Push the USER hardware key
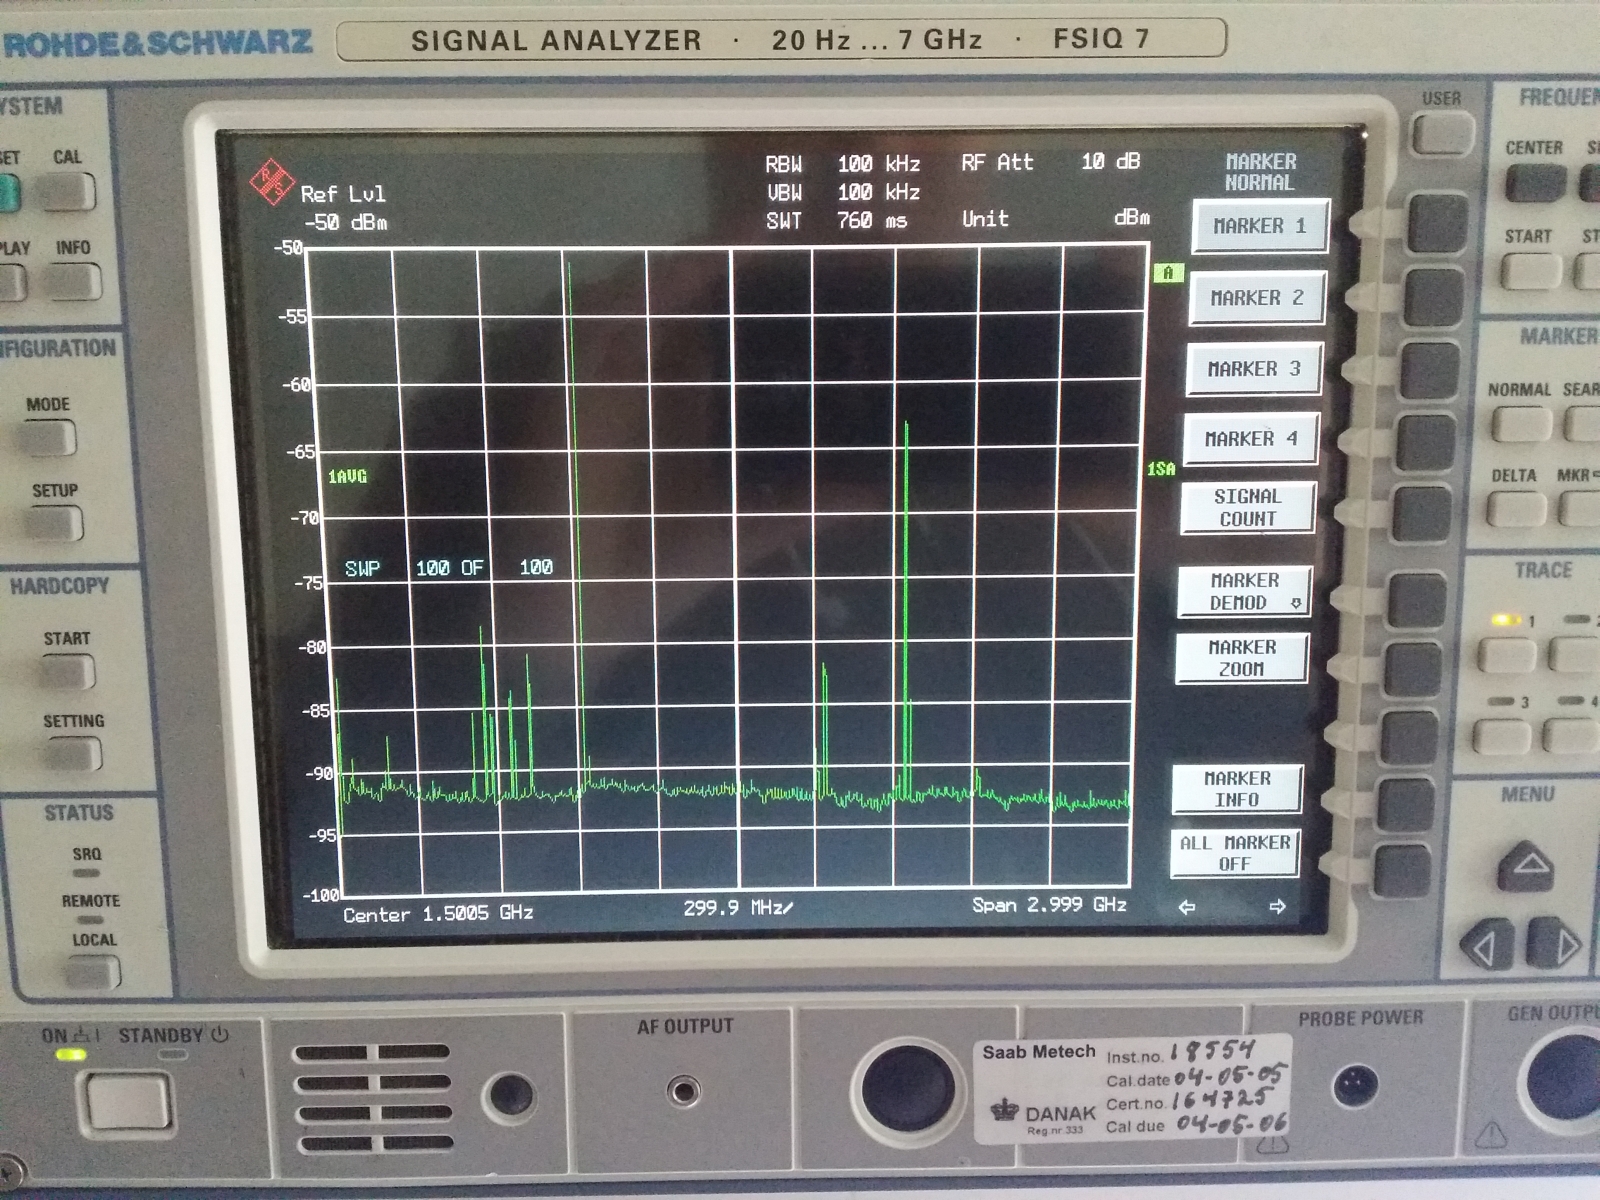Viewport: 1600px width, 1200px height. pyautogui.click(x=1442, y=134)
